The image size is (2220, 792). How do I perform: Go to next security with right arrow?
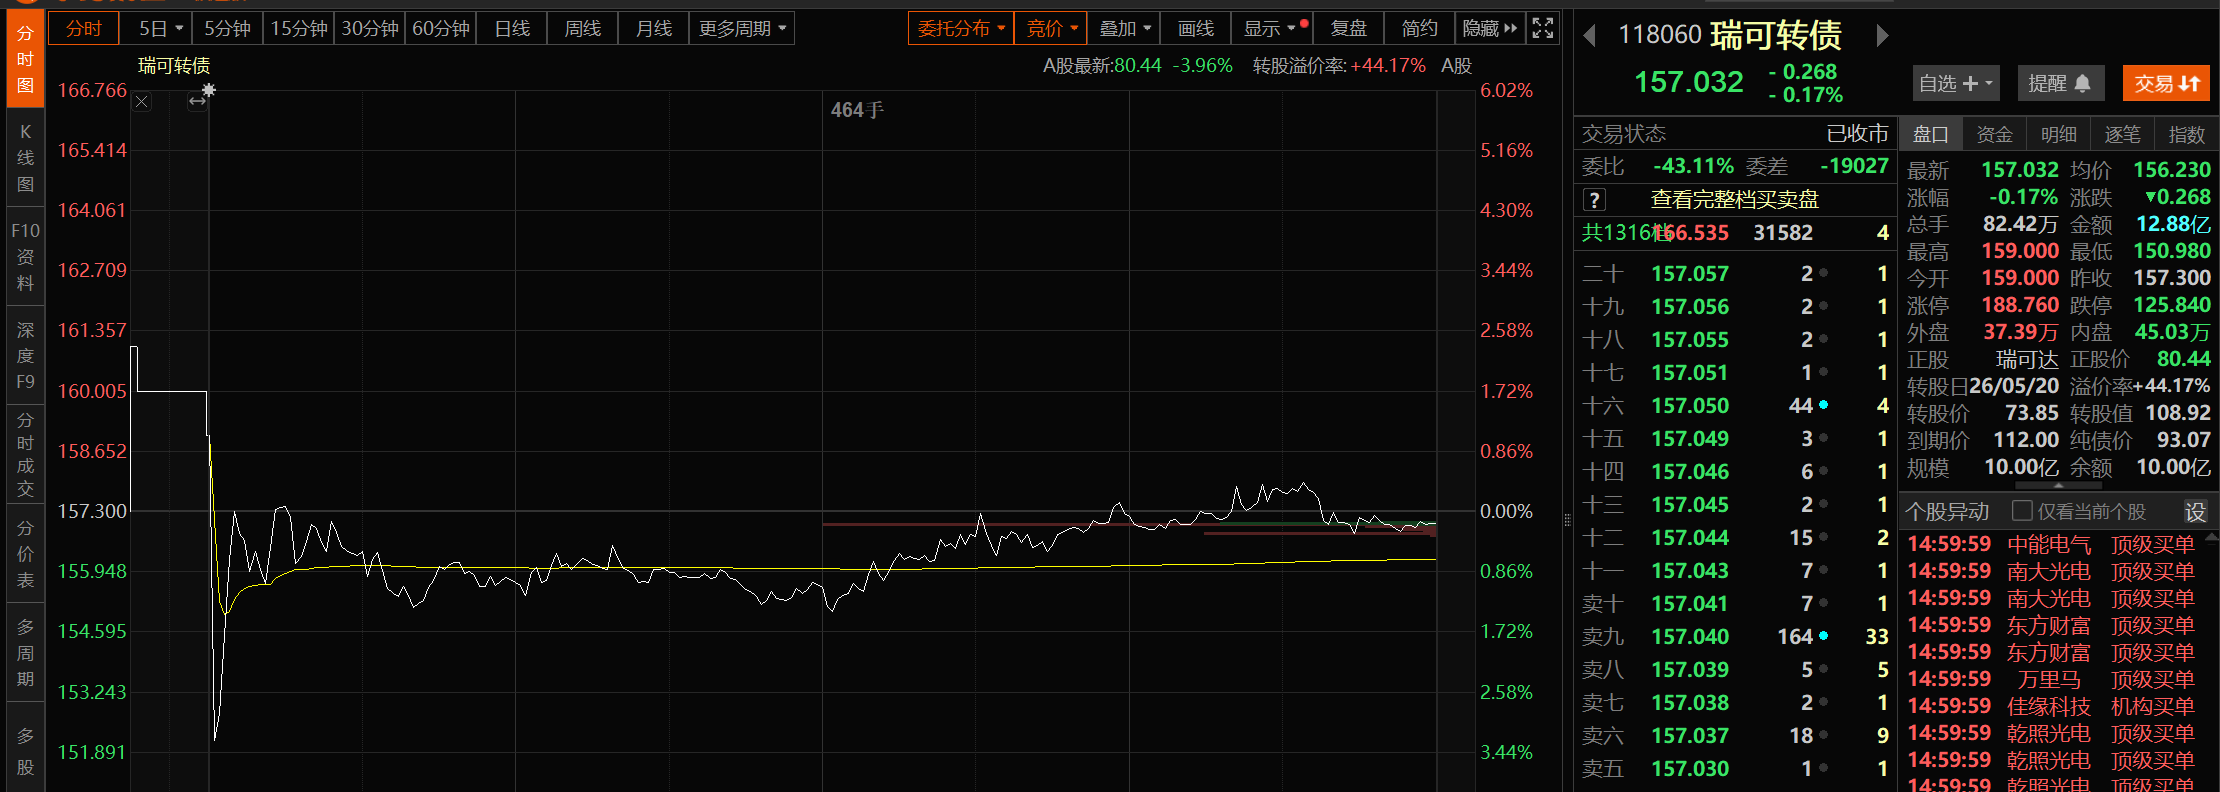pos(1882,36)
